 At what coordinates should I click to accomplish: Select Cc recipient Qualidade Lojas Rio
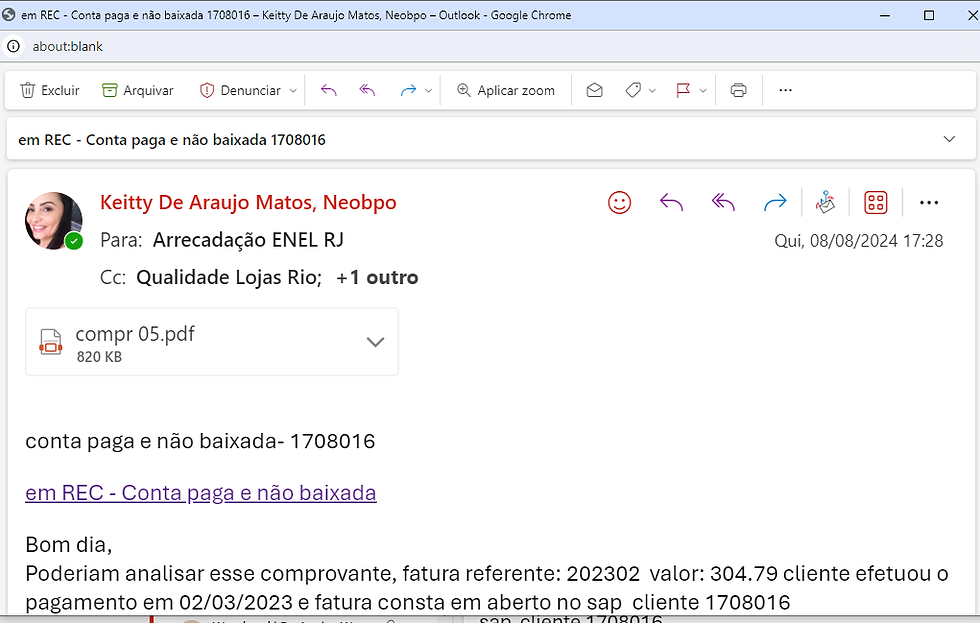point(229,277)
